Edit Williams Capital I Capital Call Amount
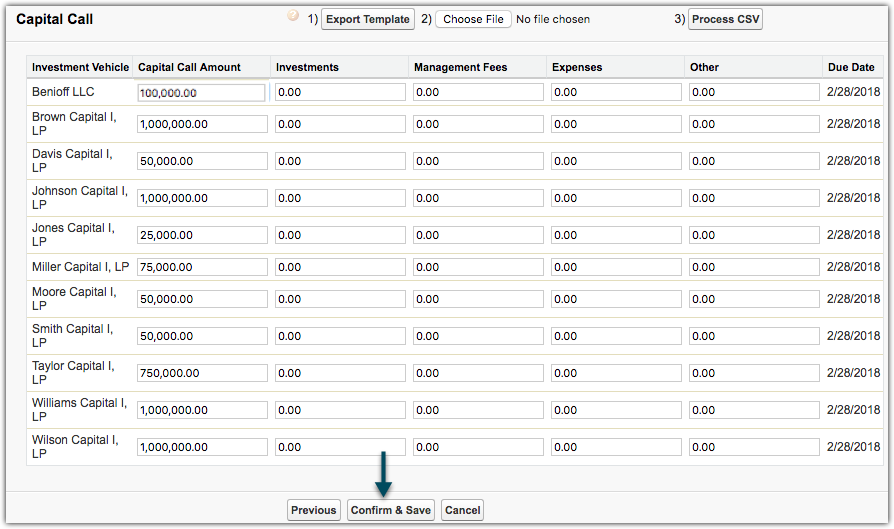Viewport: 894px width, 529px height. pos(202,410)
